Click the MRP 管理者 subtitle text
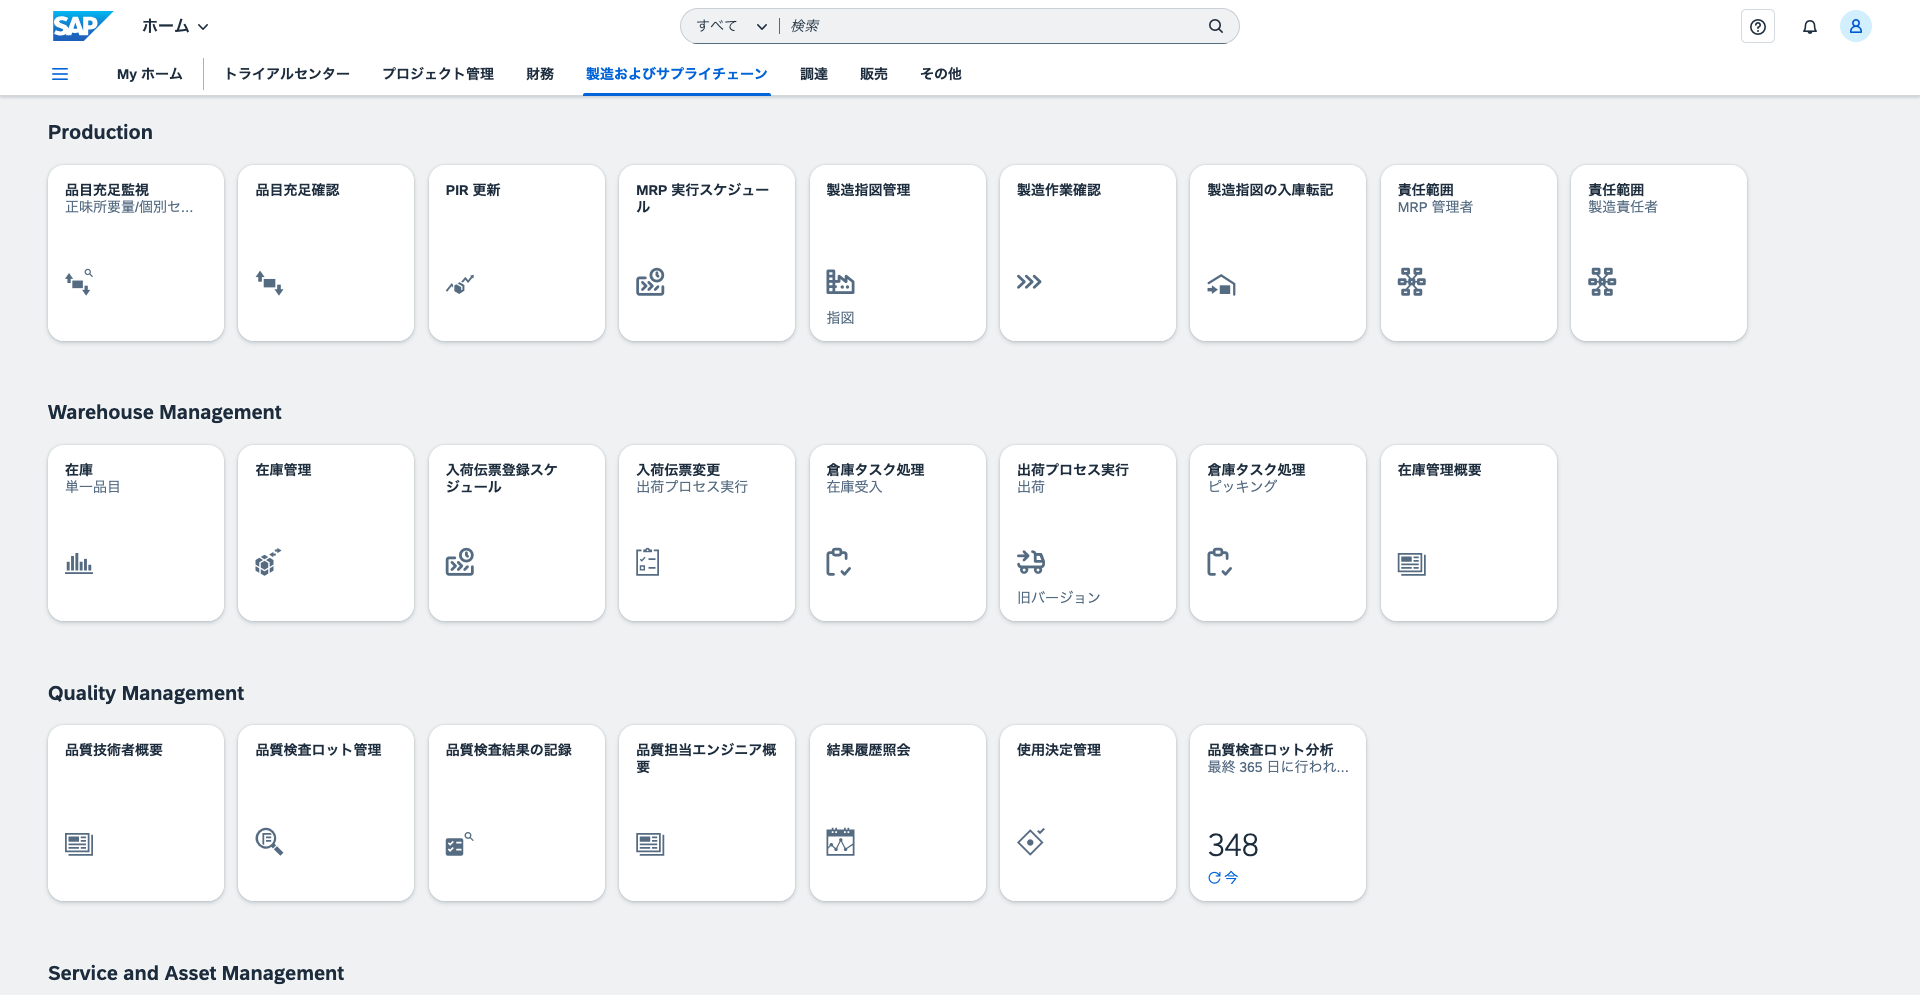This screenshot has height=995, width=1920. [x=1436, y=207]
